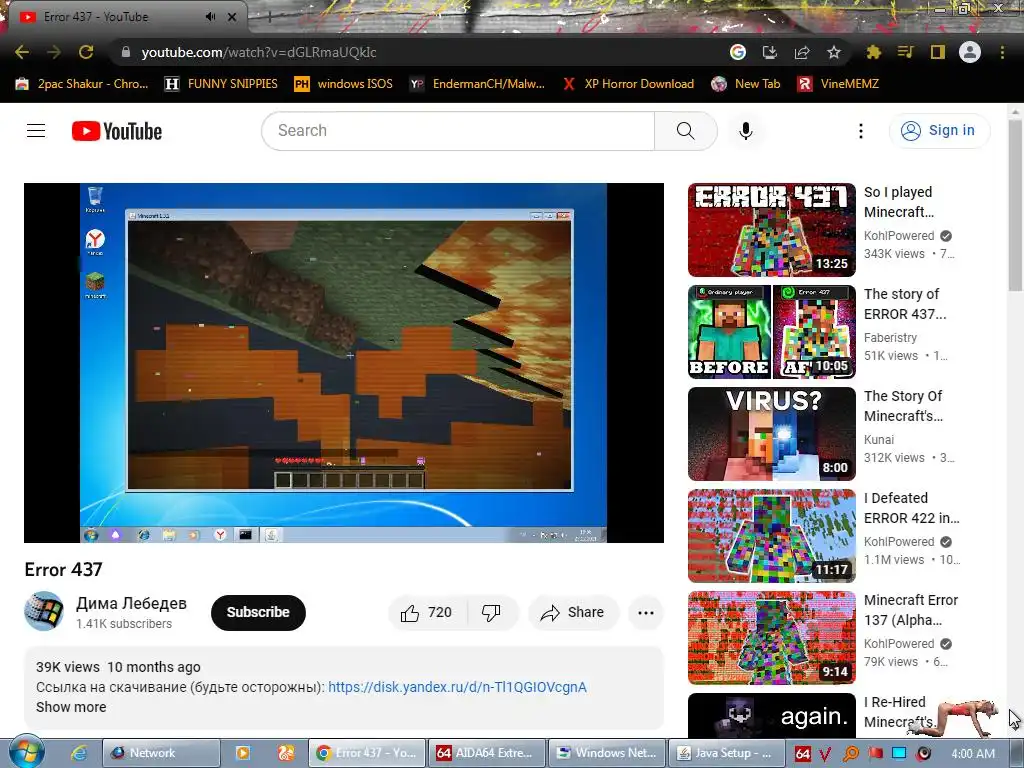Like the video with thumbs-up 720
Screen dimensions: 1024x768
point(427,613)
